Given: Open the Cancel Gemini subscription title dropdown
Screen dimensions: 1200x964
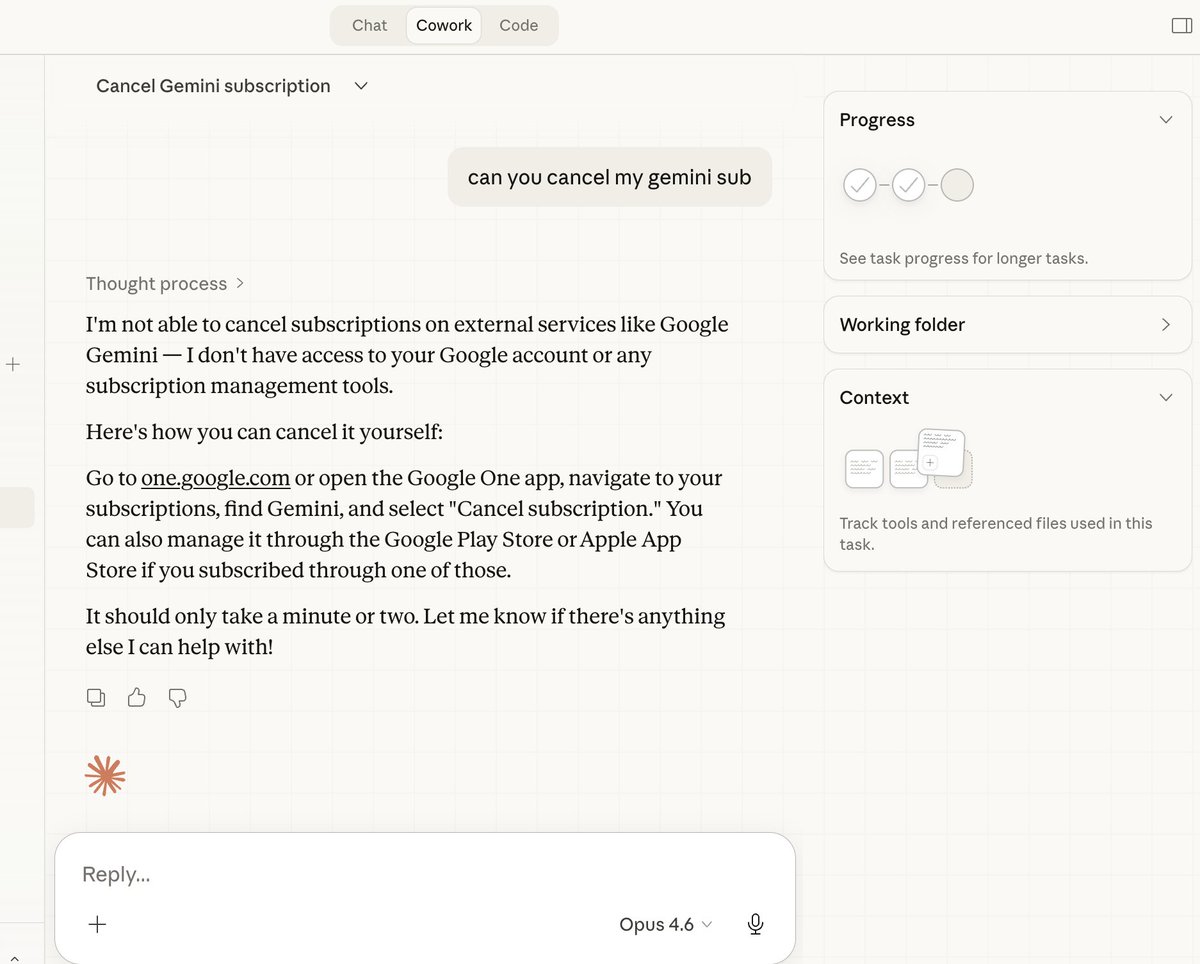Looking at the screenshot, I should coord(361,86).
